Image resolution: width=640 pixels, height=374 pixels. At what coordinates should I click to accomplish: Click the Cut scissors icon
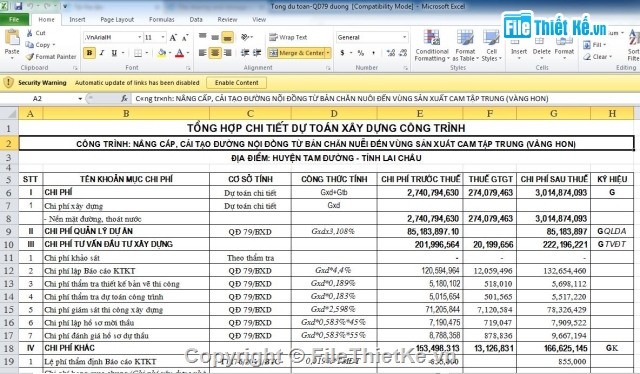pyautogui.click(x=29, y=33)
